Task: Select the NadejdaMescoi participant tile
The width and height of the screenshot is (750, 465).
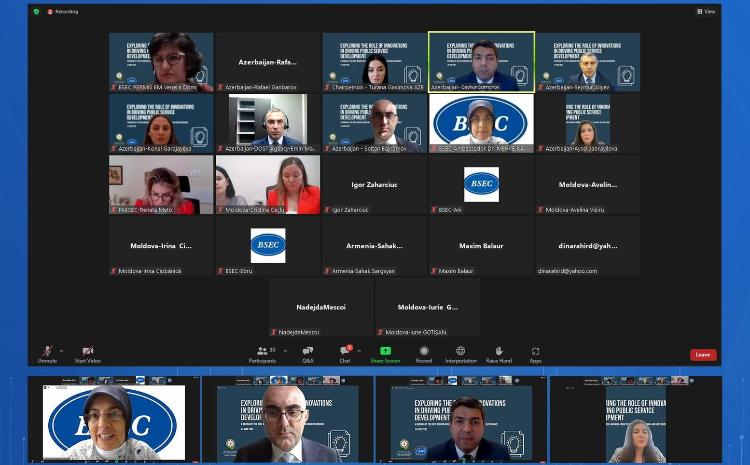Action: point(321,307)
